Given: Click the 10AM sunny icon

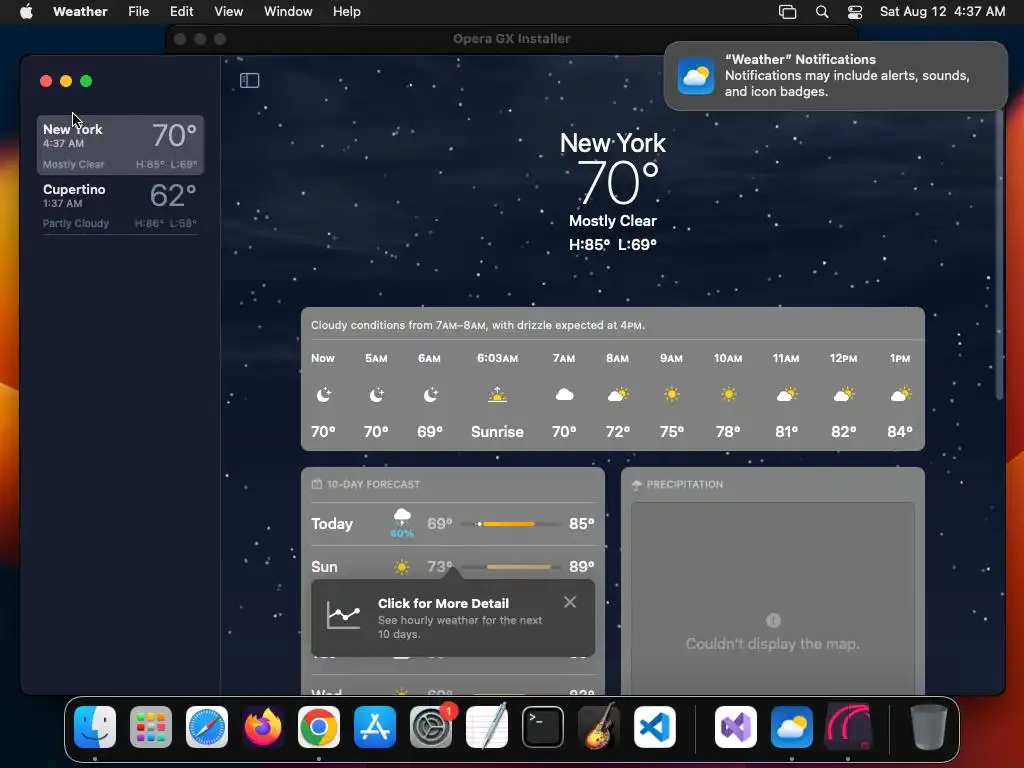Looking at the screenshot, I should tap(728, 394).
